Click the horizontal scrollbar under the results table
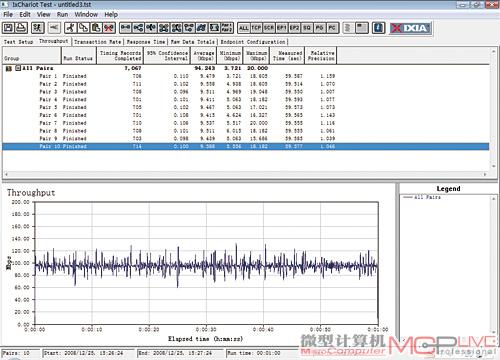The height and width of the screenshot is (360, 500). 246,174
